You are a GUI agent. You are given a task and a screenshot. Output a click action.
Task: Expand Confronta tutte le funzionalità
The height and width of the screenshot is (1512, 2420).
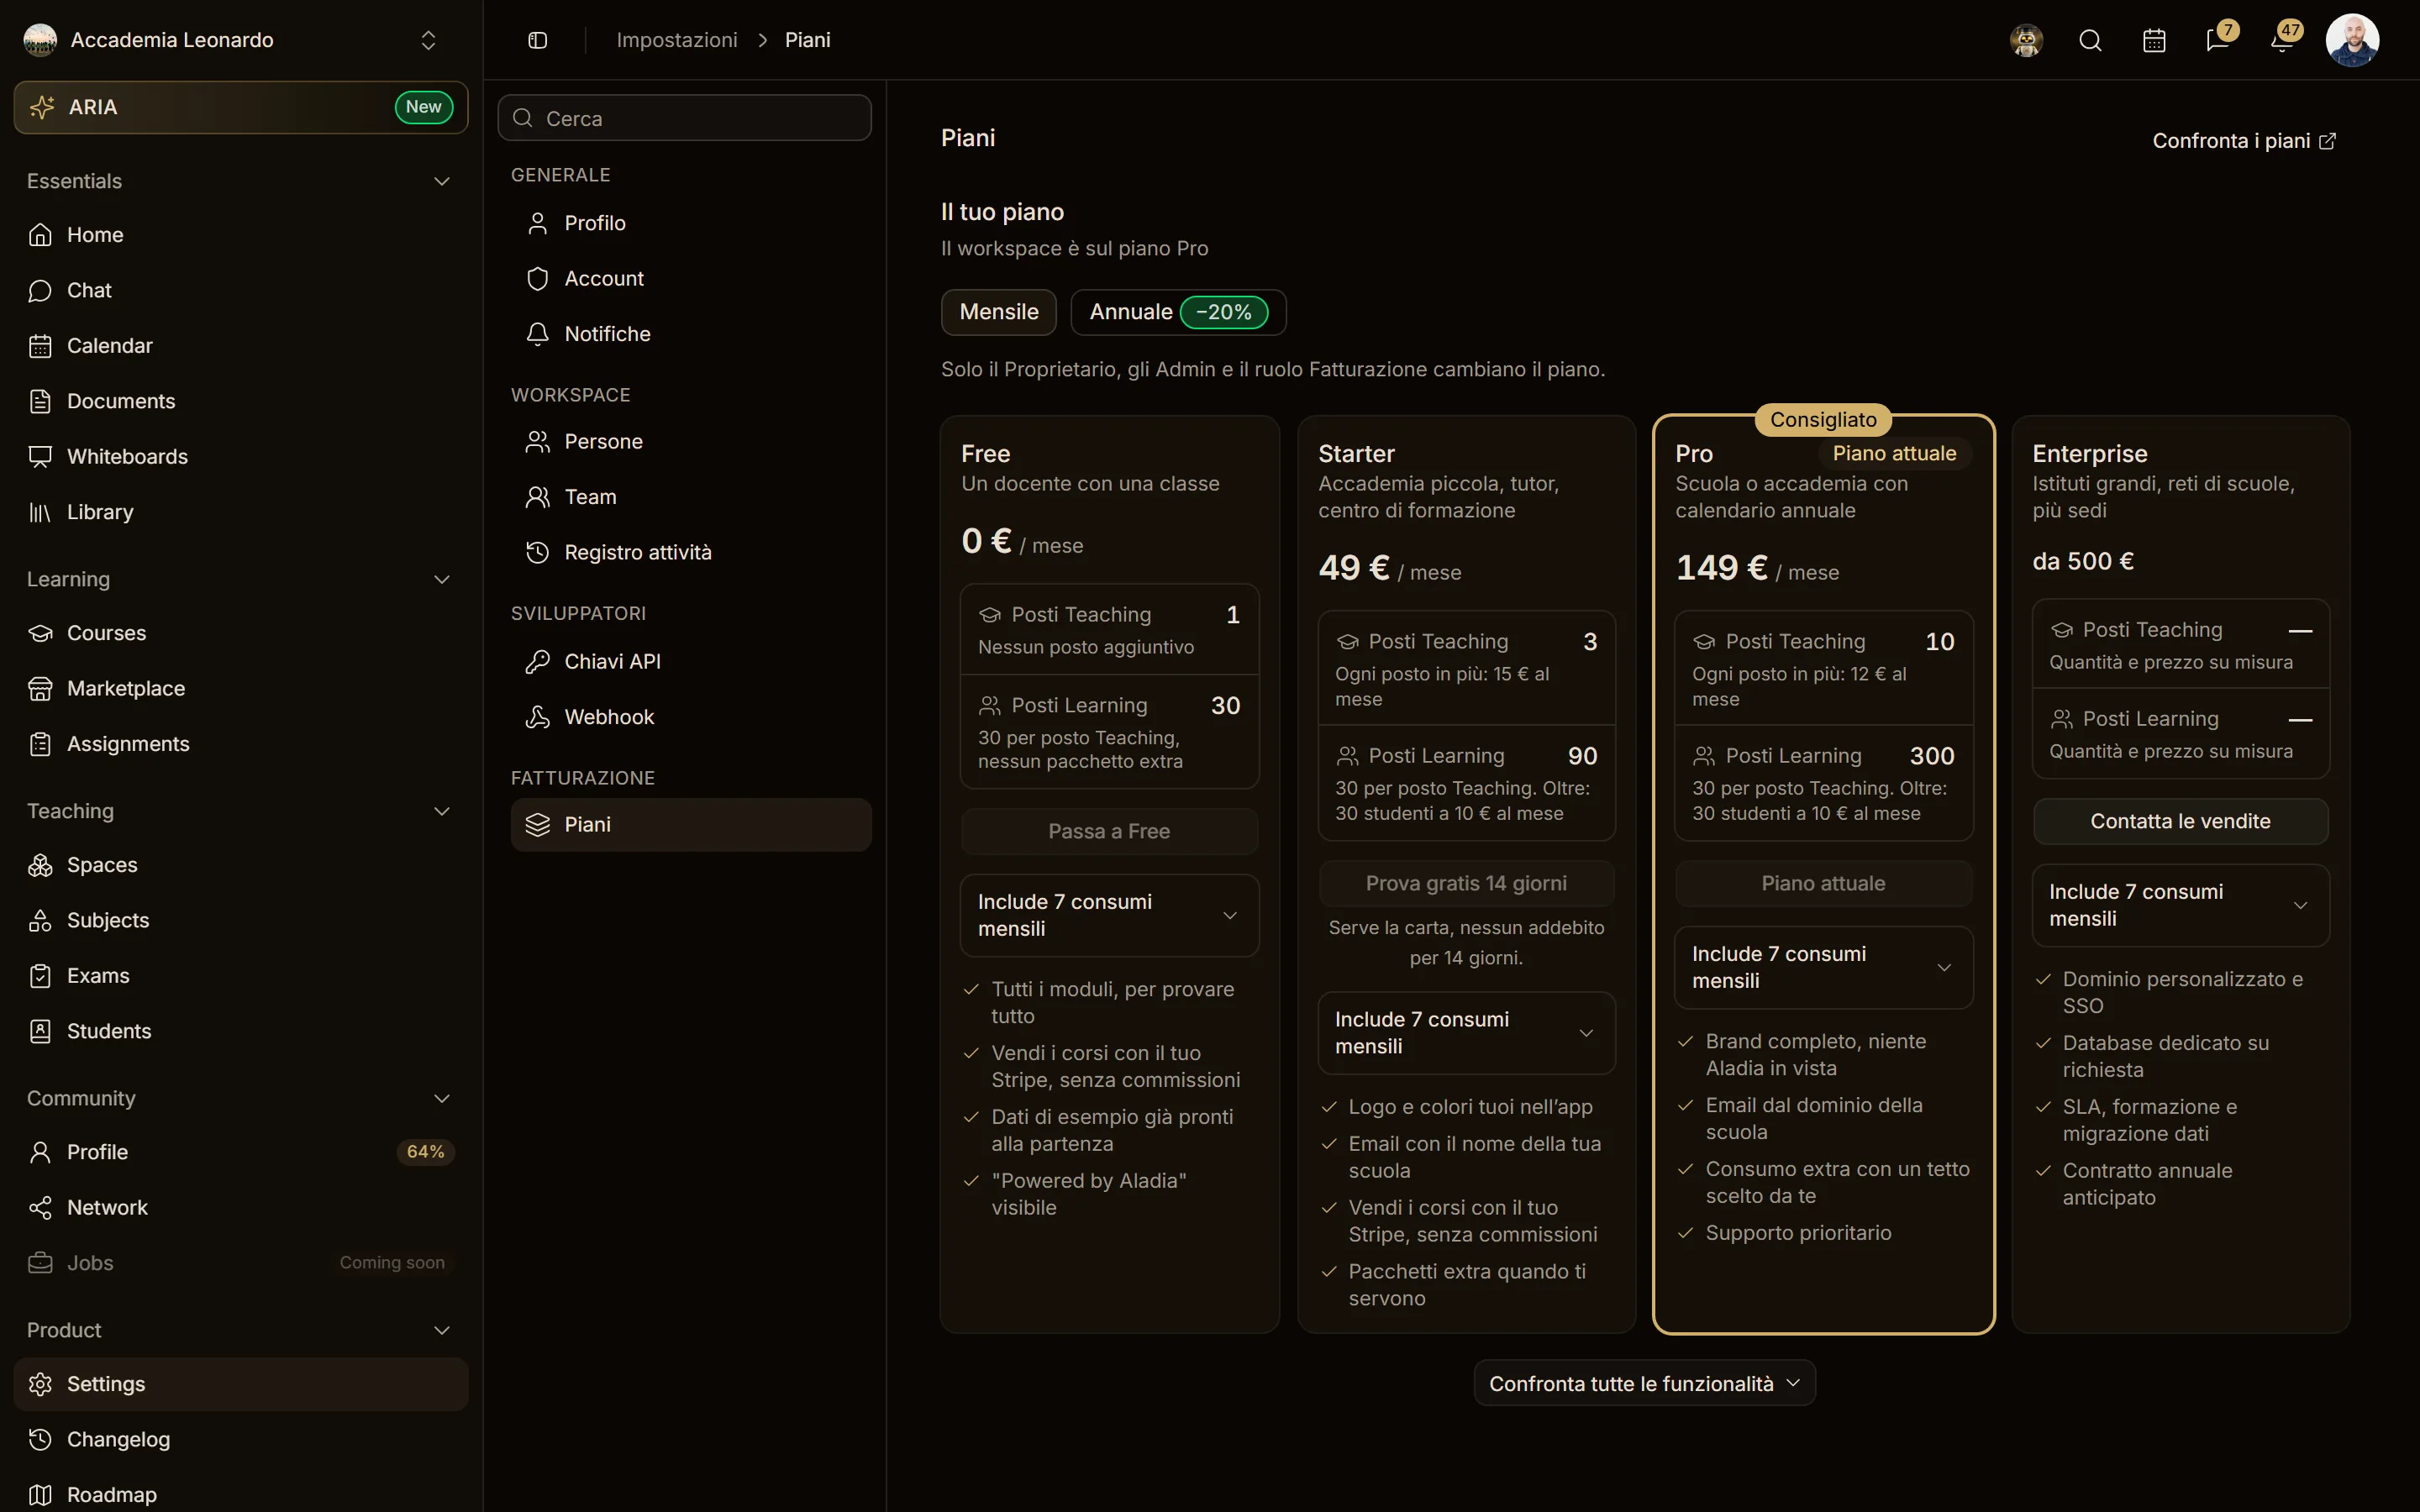1644,1383
